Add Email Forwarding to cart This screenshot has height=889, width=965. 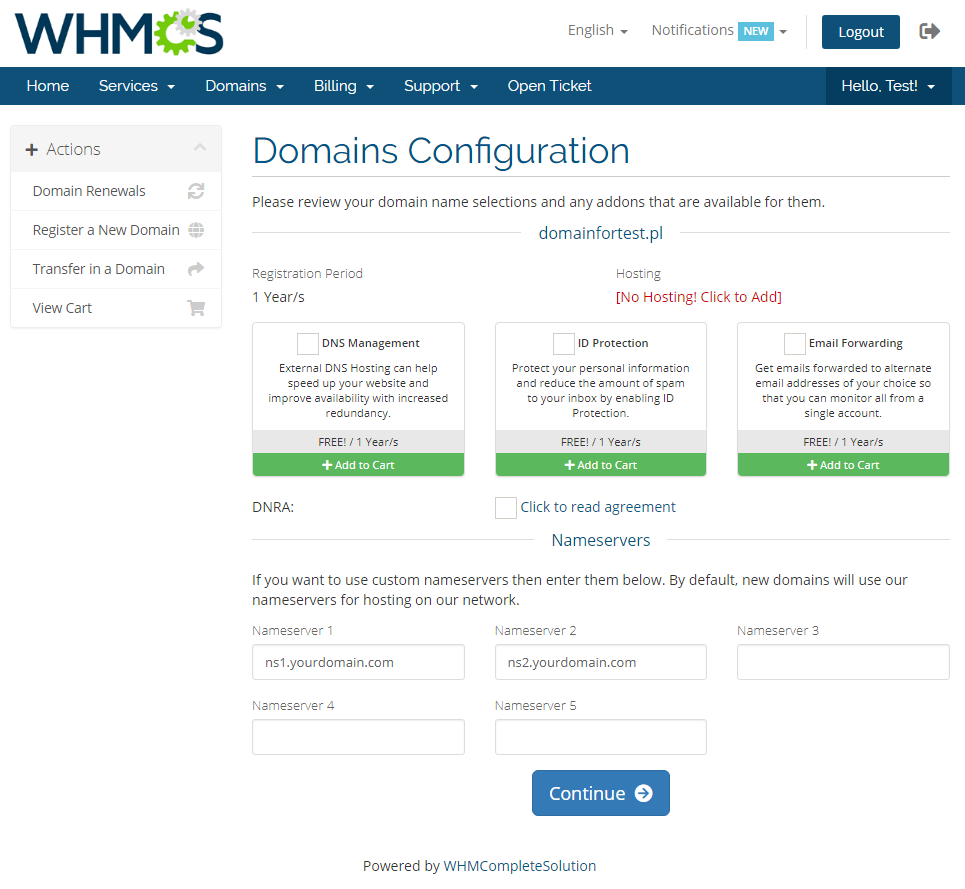pyautogui.click(x=843, y=465)
